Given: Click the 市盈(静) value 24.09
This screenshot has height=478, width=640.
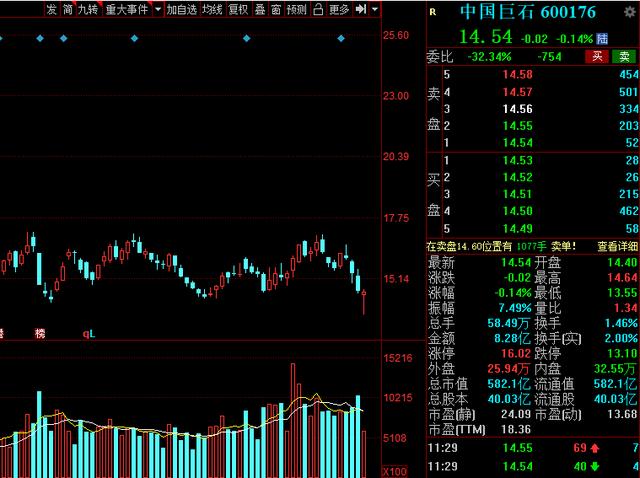Looking at the screenshot, I should 516,414.
